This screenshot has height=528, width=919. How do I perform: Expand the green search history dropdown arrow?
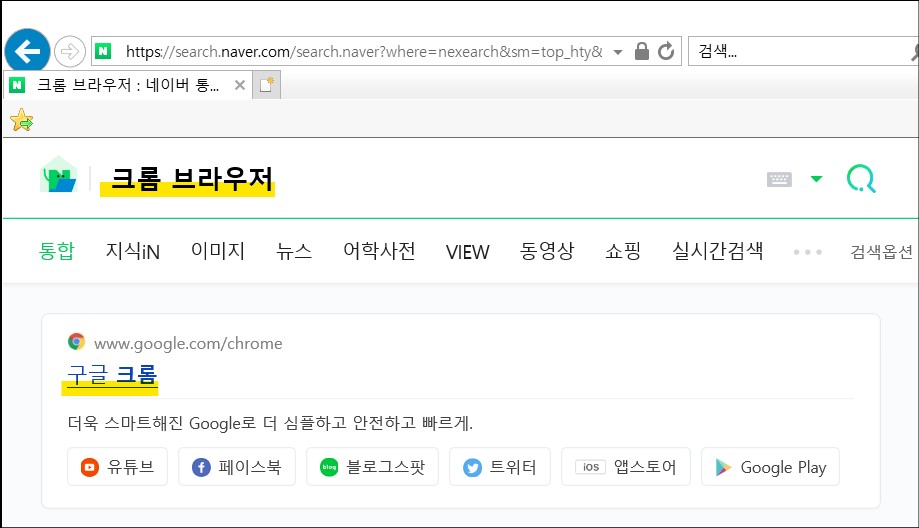(816, 179)
